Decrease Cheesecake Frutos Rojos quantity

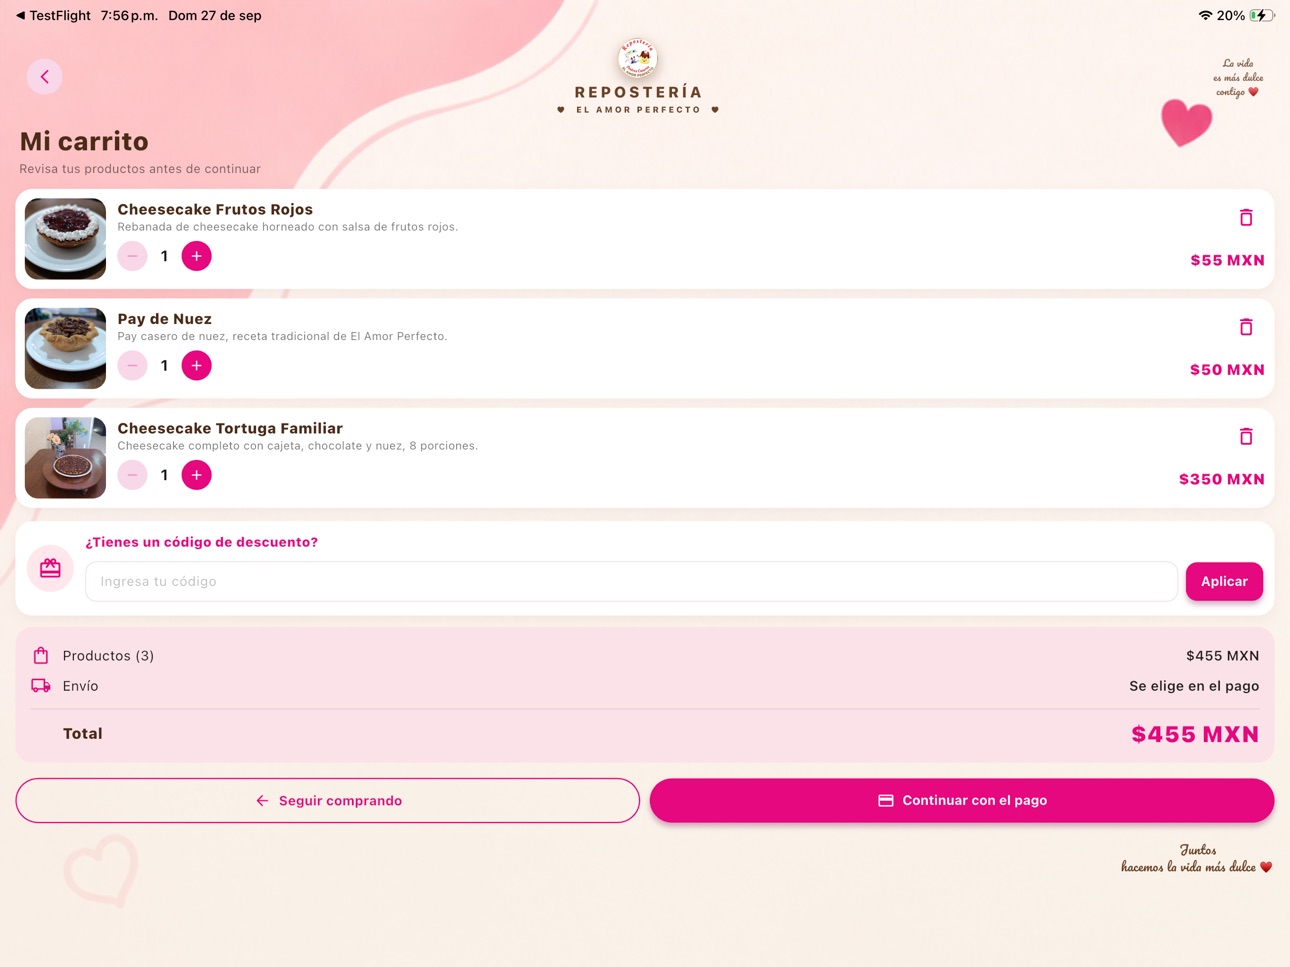pyautogui.click(x=132, y=256)
